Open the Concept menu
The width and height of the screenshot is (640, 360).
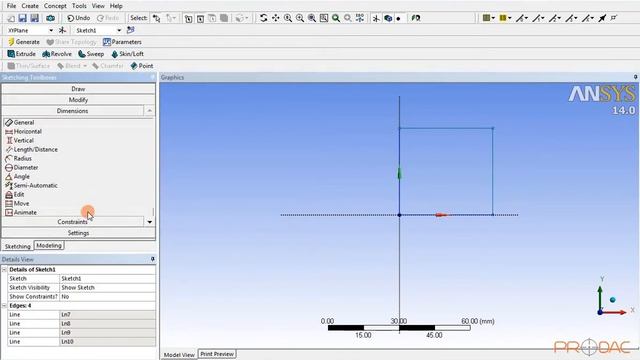(55, 6)
